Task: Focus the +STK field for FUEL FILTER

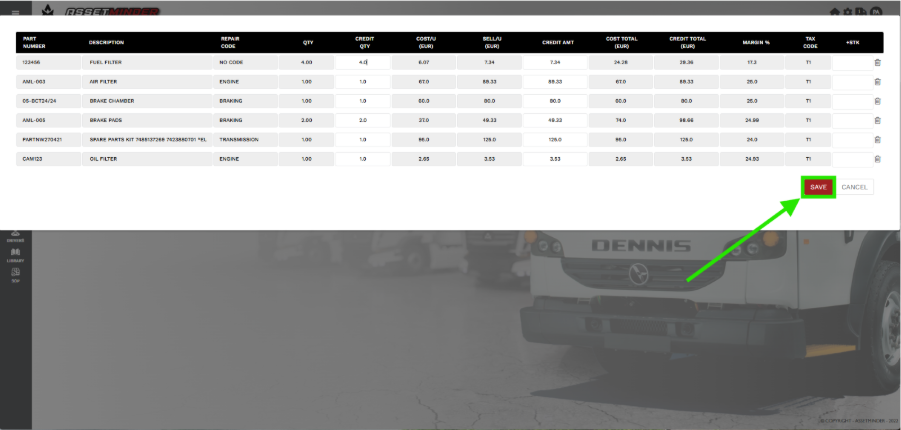Action: (853, 62)
